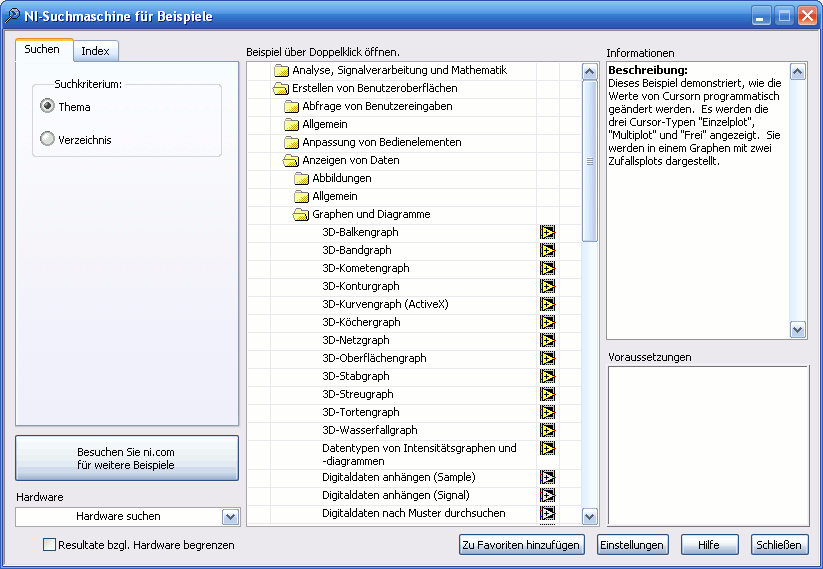Click the folder icon of Abfrage von Benutzereingaben

coord(291,107)
